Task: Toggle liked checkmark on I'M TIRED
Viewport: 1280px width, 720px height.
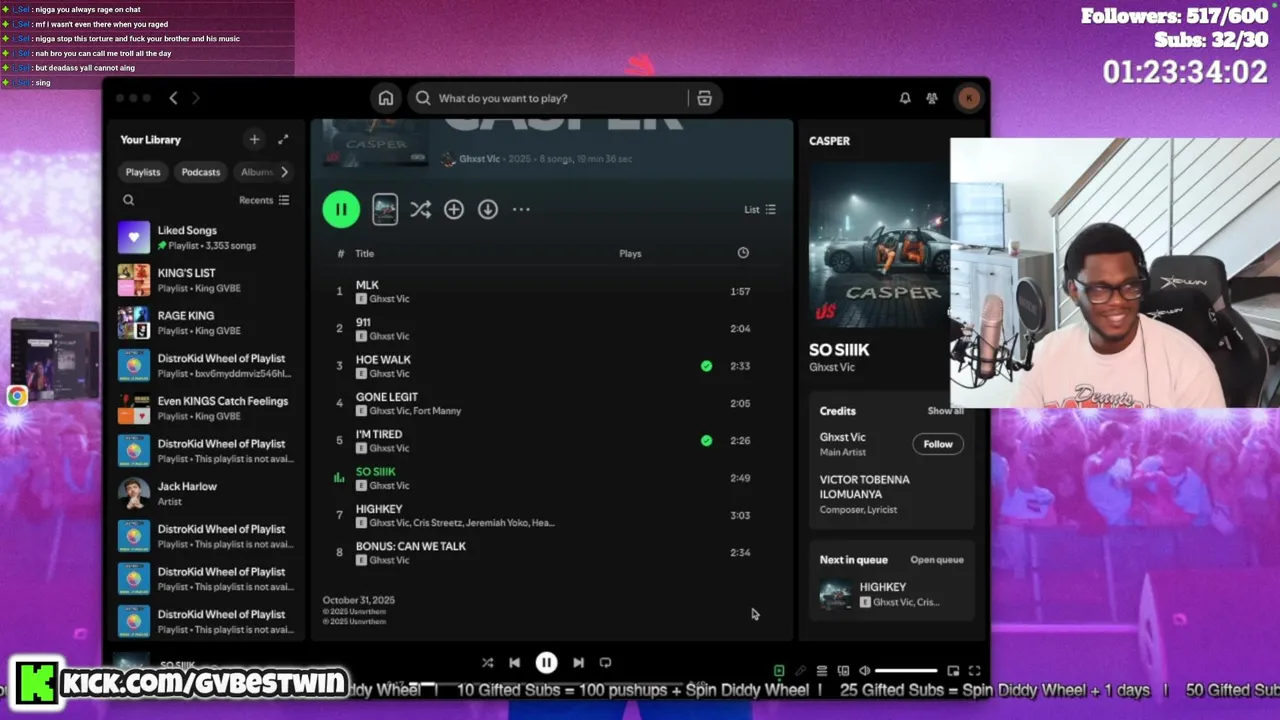Action: tap(707, 440)
